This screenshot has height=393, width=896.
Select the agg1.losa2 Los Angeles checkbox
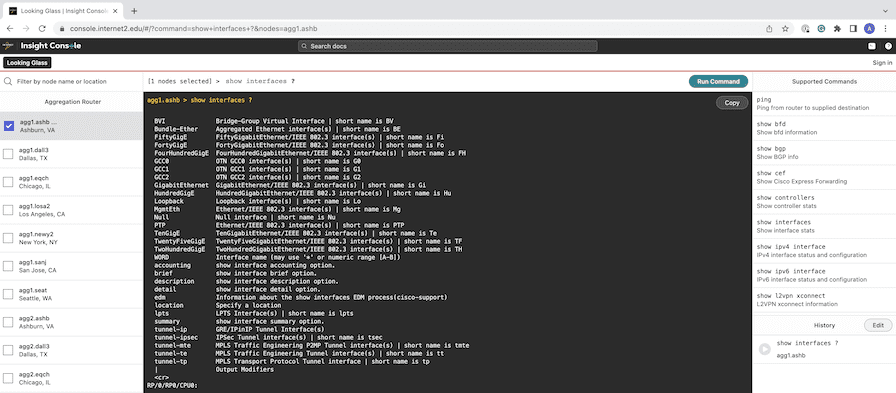(x=9, y=210)
